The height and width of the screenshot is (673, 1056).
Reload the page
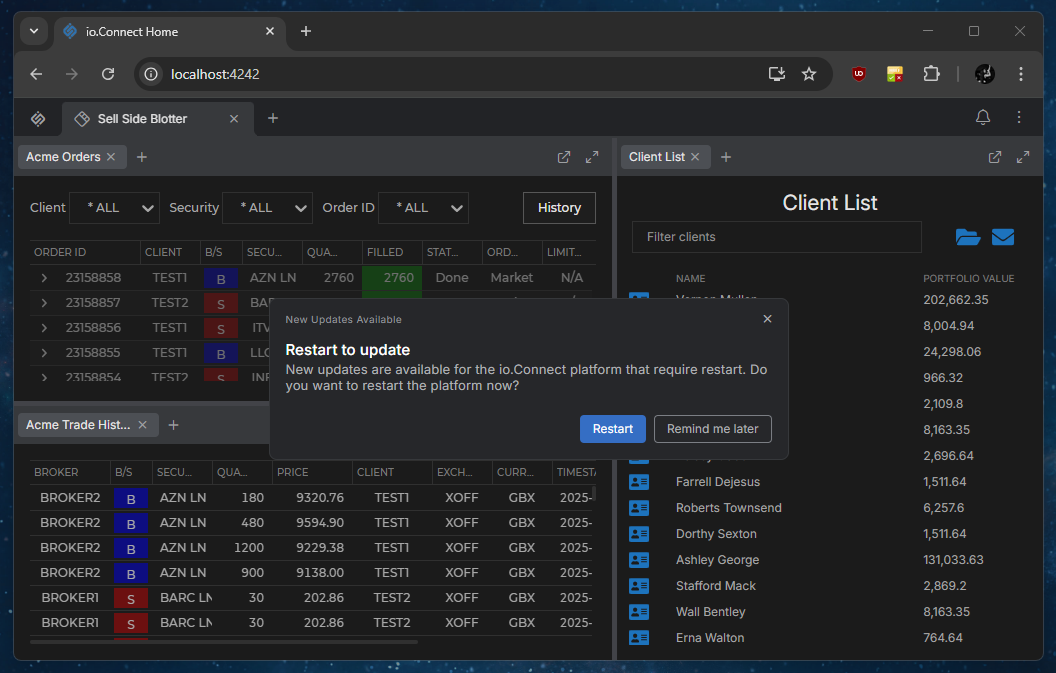point(108,74)
